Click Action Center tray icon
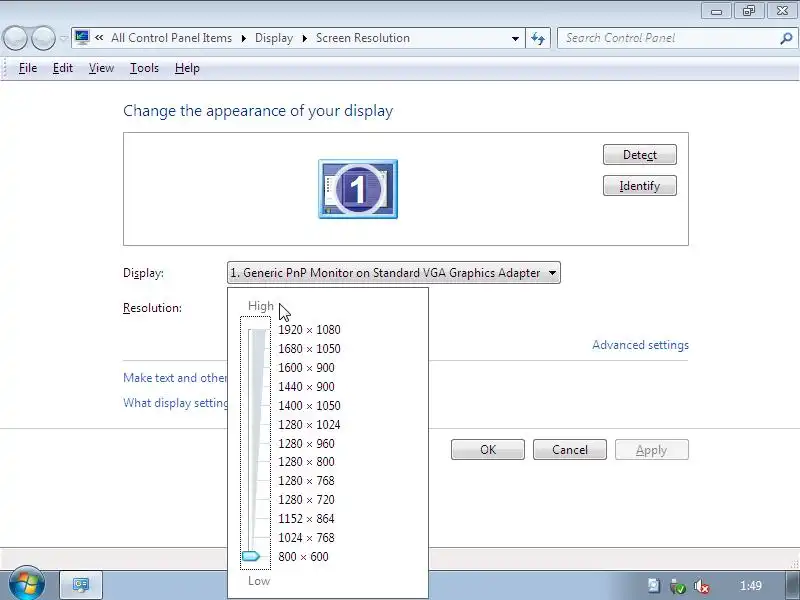This screenshot has width=800, height=600. [x=654, y=586]
